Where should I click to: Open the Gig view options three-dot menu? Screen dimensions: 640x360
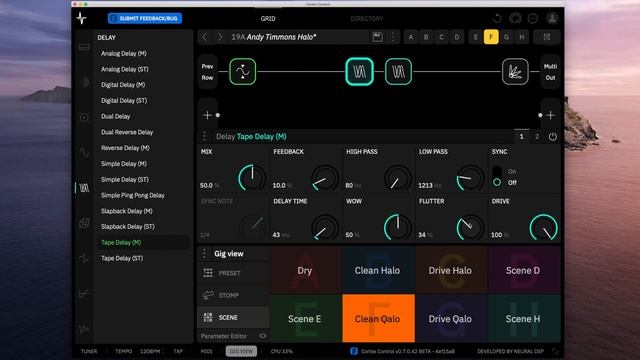click(x=204, y=254)
